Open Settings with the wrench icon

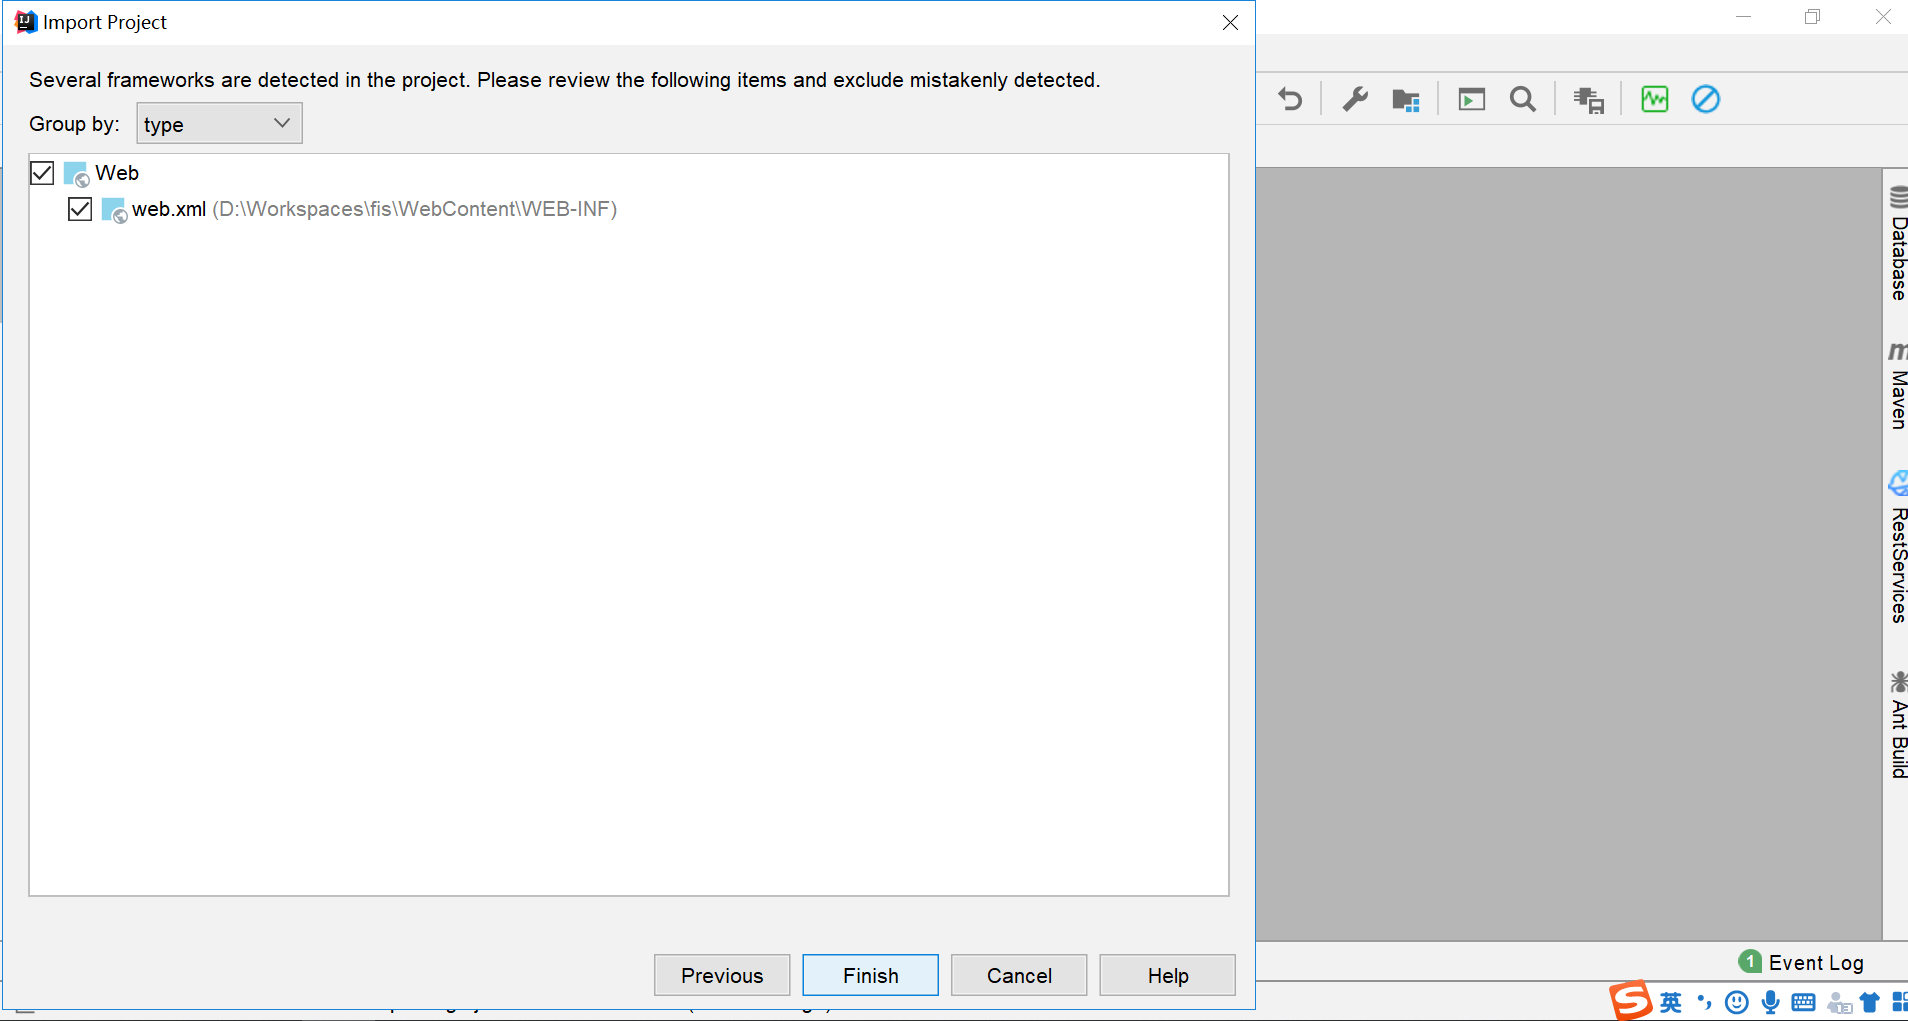pyautogui.click(x=1355, y=99)
